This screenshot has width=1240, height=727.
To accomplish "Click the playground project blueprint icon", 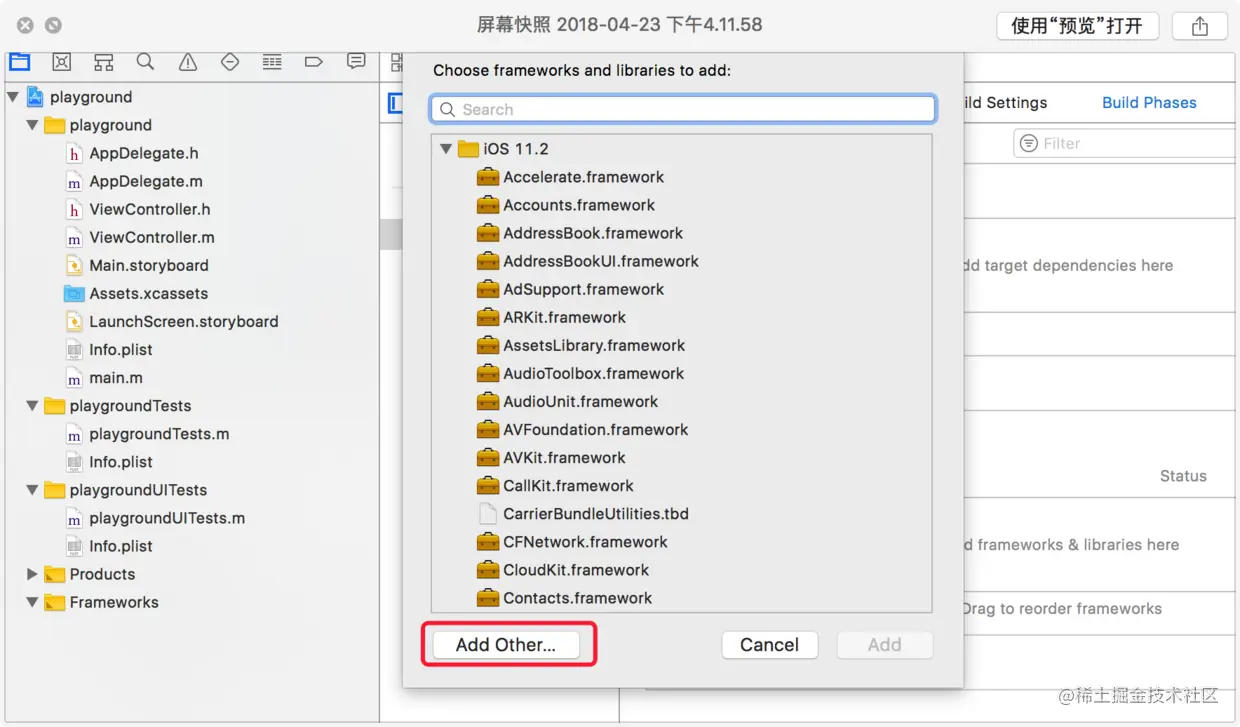I will pos(36,97).
